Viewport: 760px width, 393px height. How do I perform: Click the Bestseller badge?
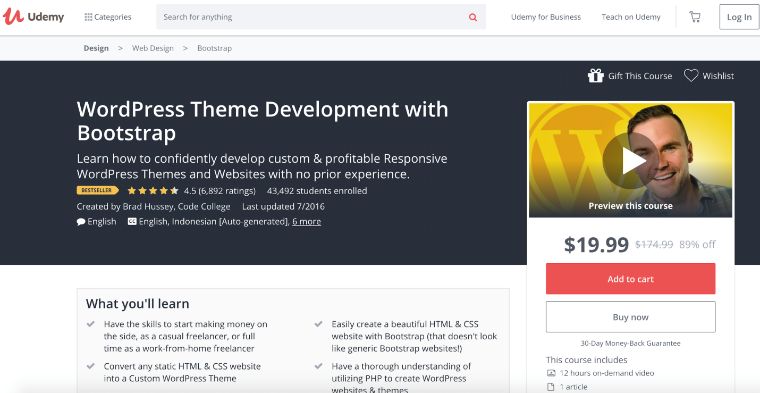[x=97, y=190]
